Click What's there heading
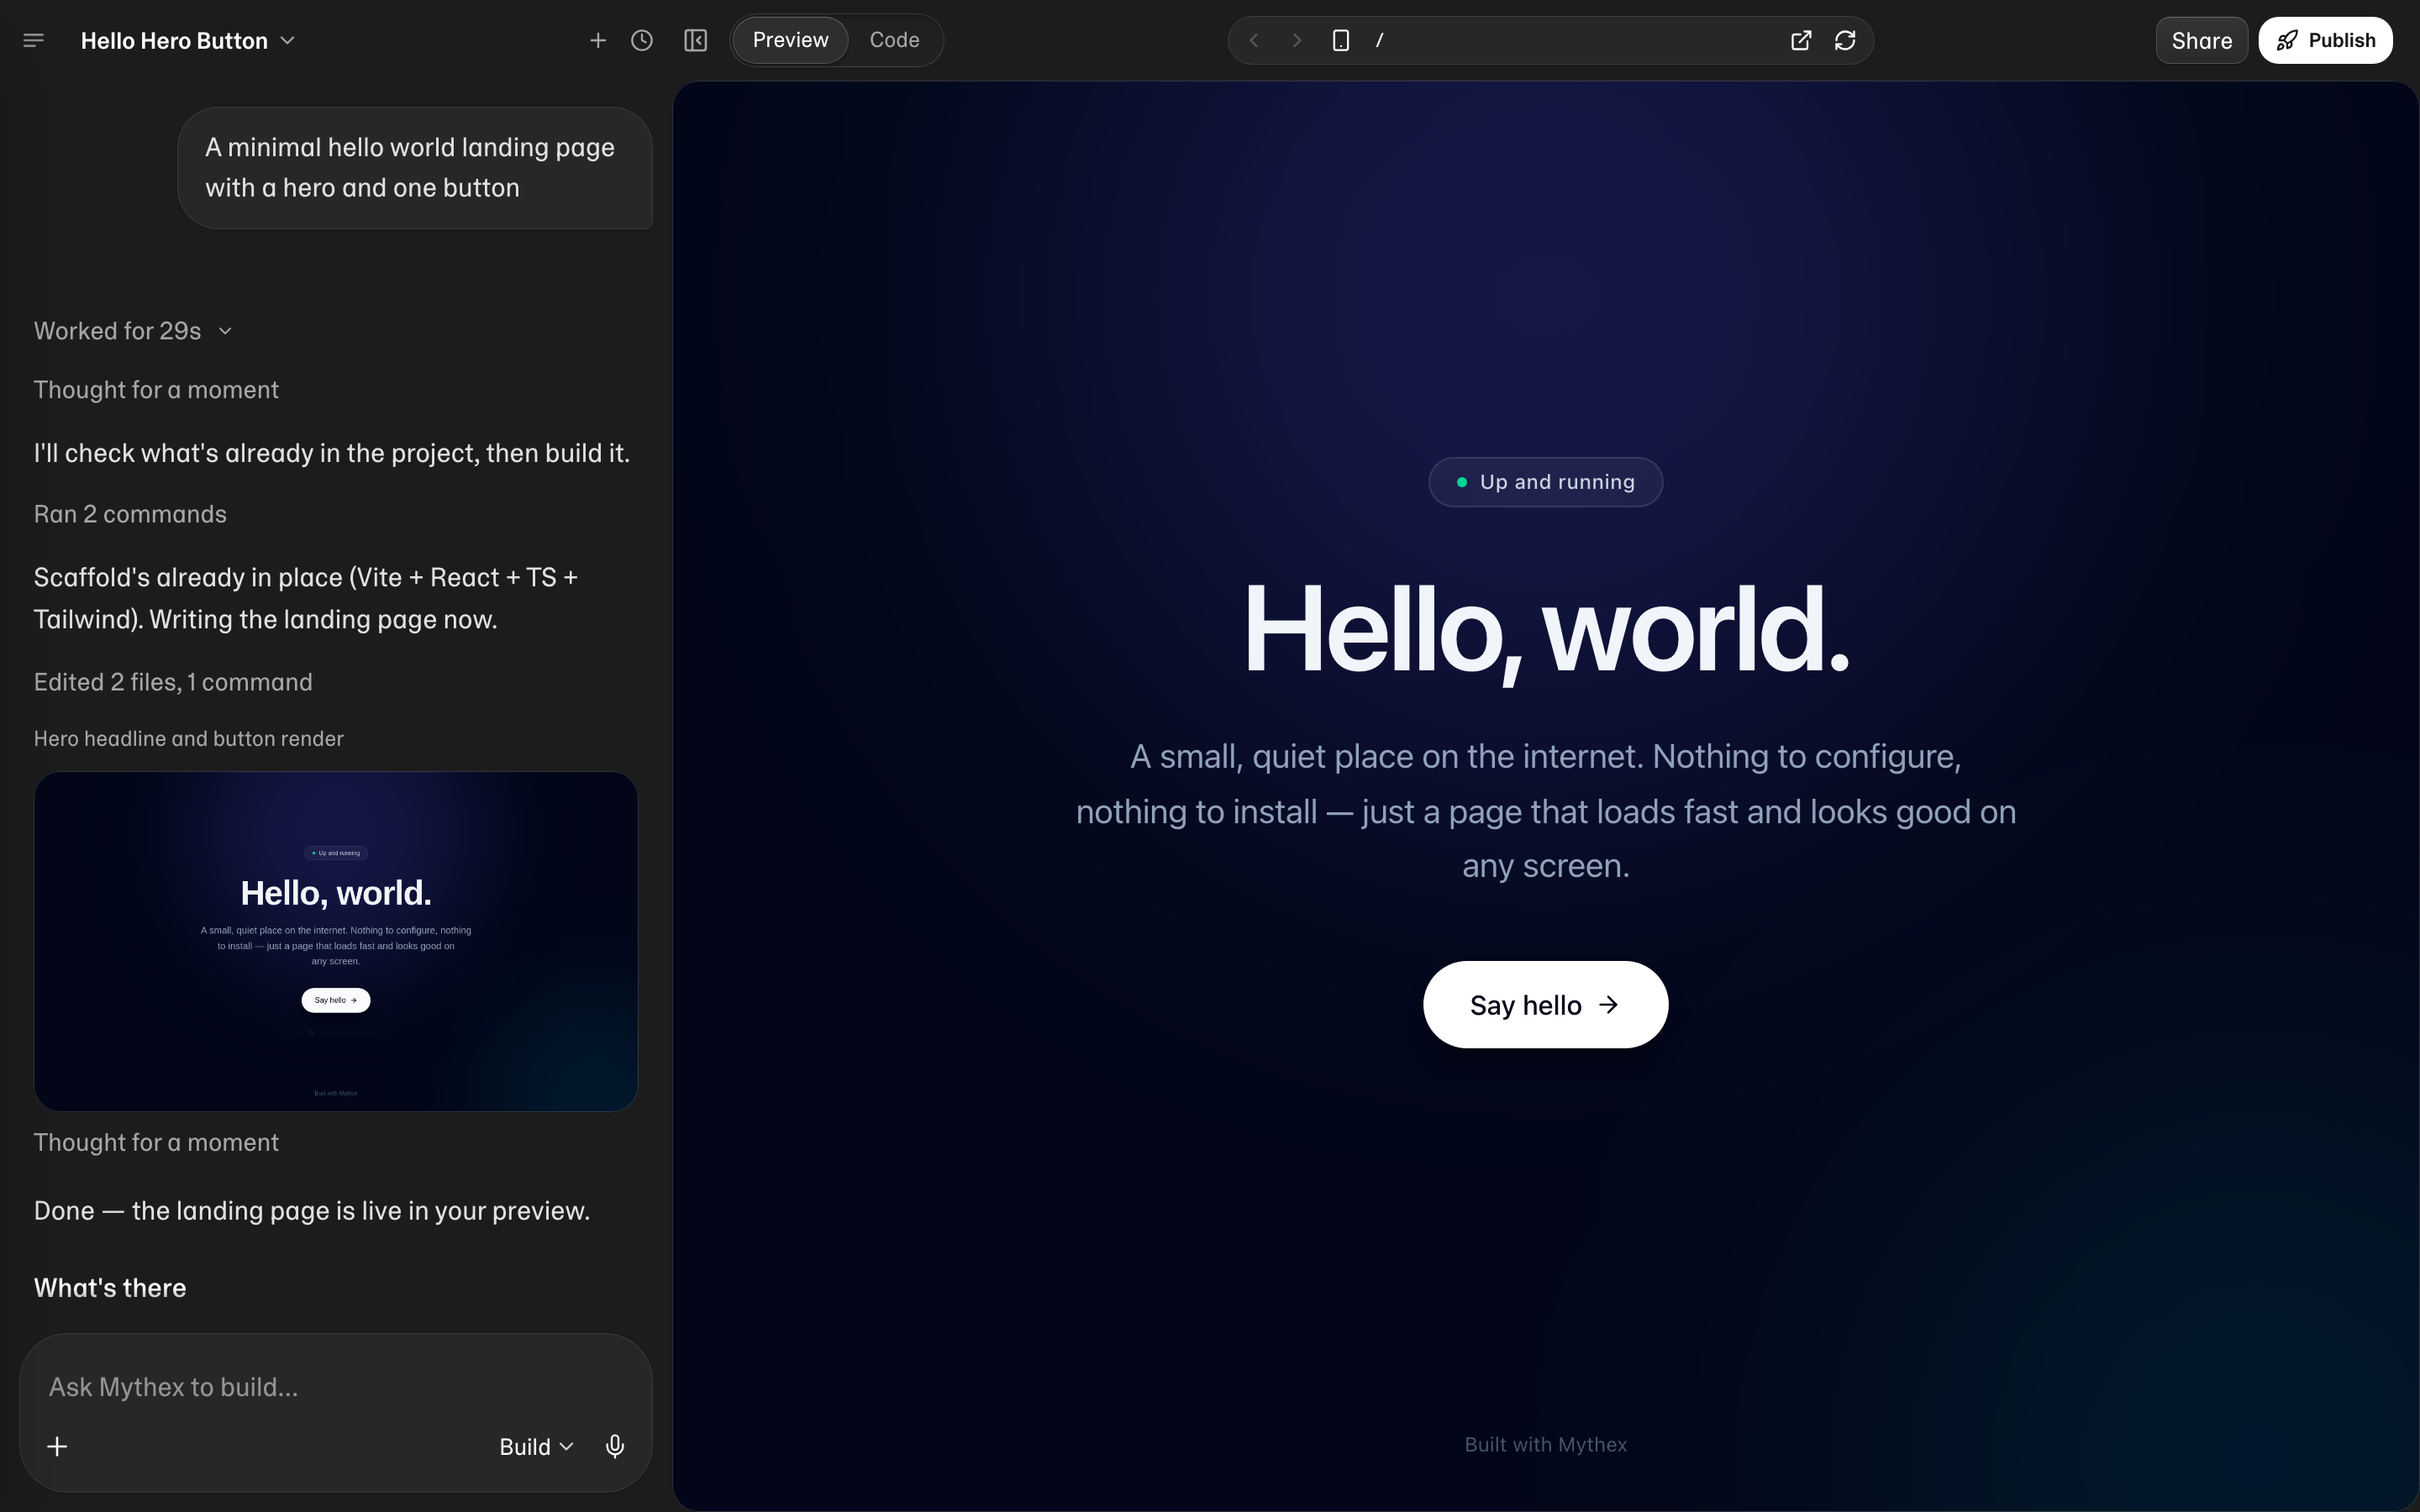 (110, 1288)
